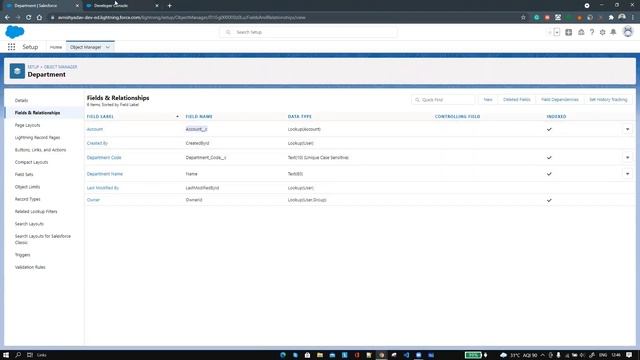Open Windows taskbar Search
Screen dimensions: 640x360
point(18,355)
